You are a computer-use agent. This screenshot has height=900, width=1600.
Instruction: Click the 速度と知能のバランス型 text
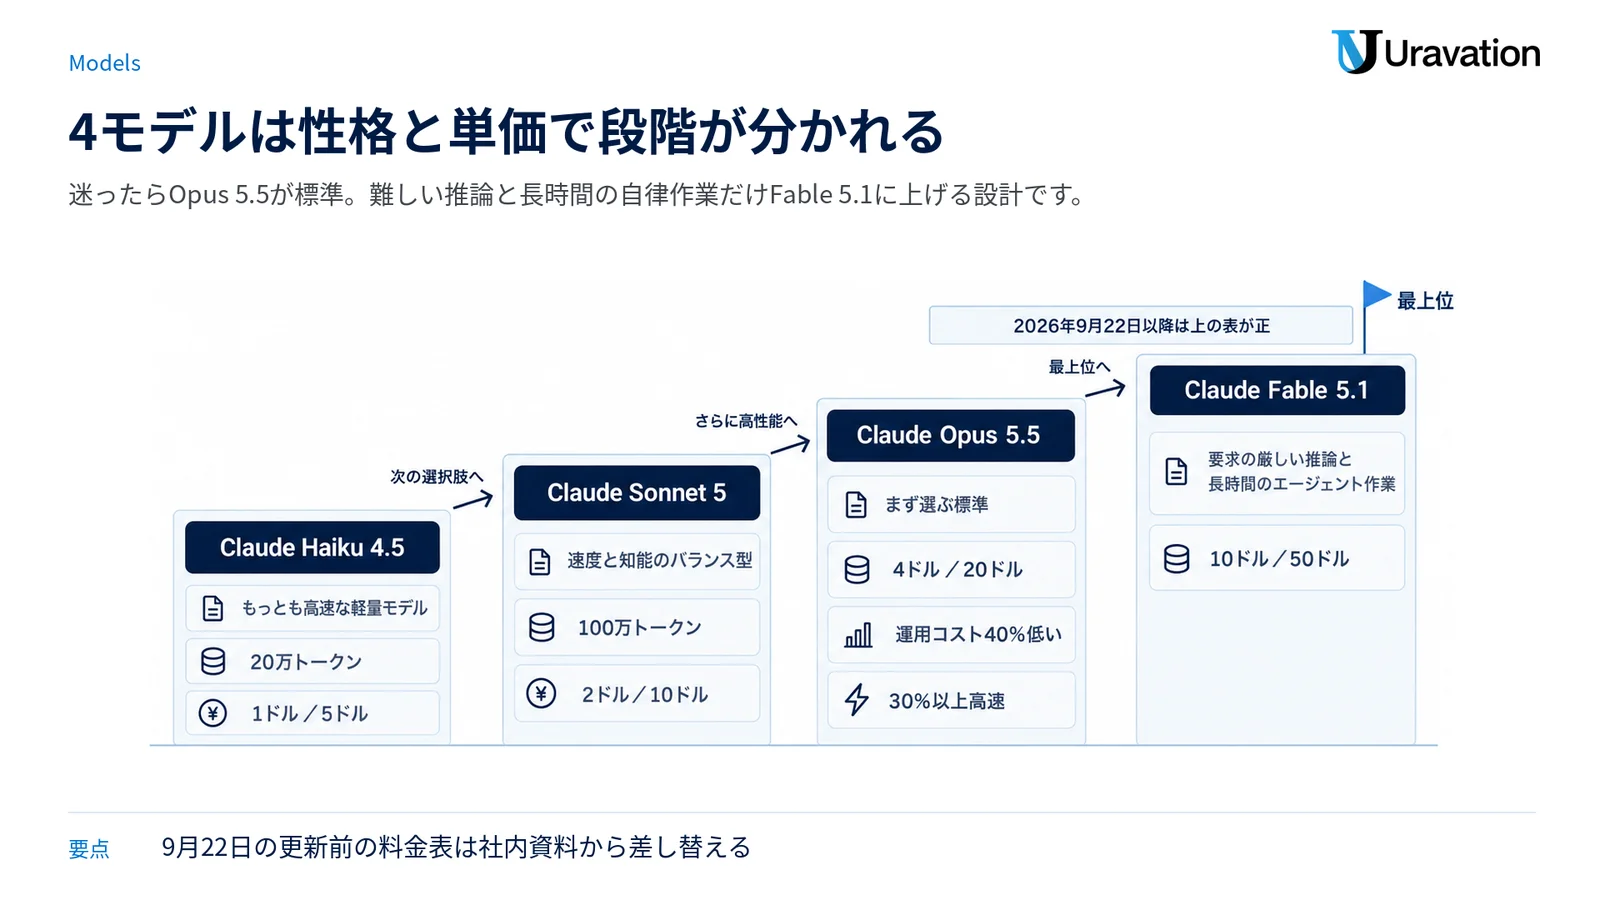click(x=660, y=561)
